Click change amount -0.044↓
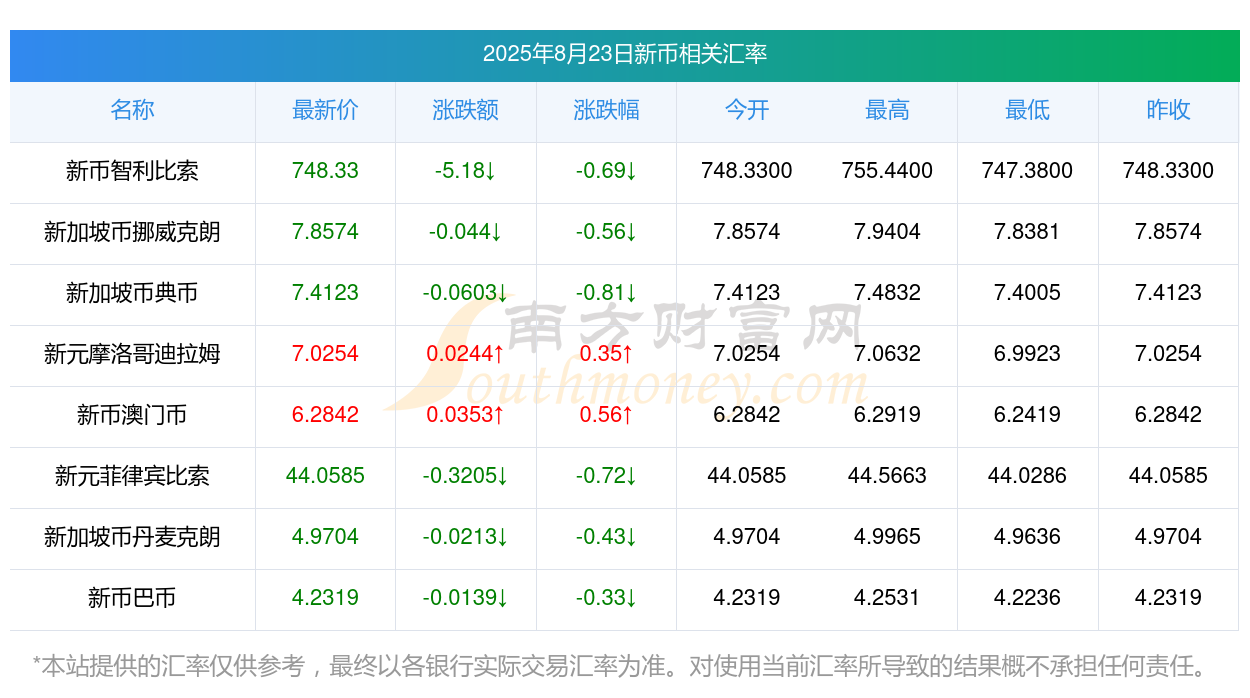The height and width of the screenshot is (698, 1250). tap(466, 232)
